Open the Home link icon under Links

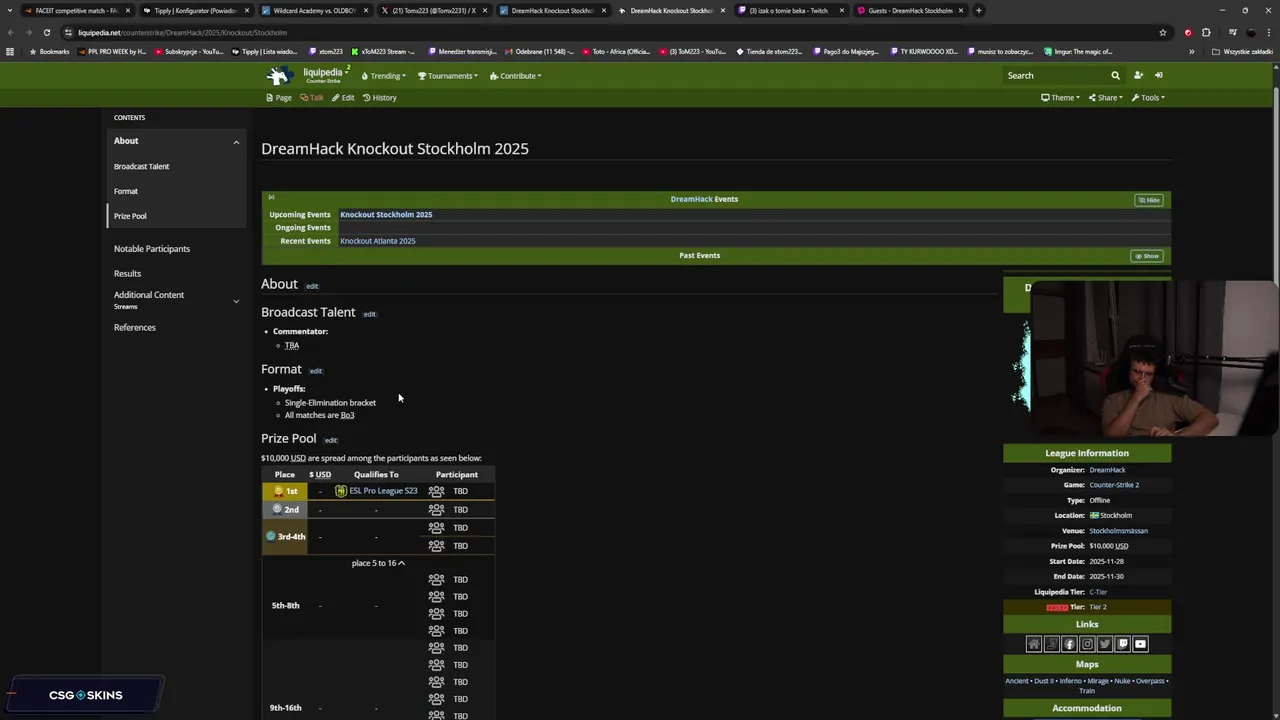point(1034,644)
